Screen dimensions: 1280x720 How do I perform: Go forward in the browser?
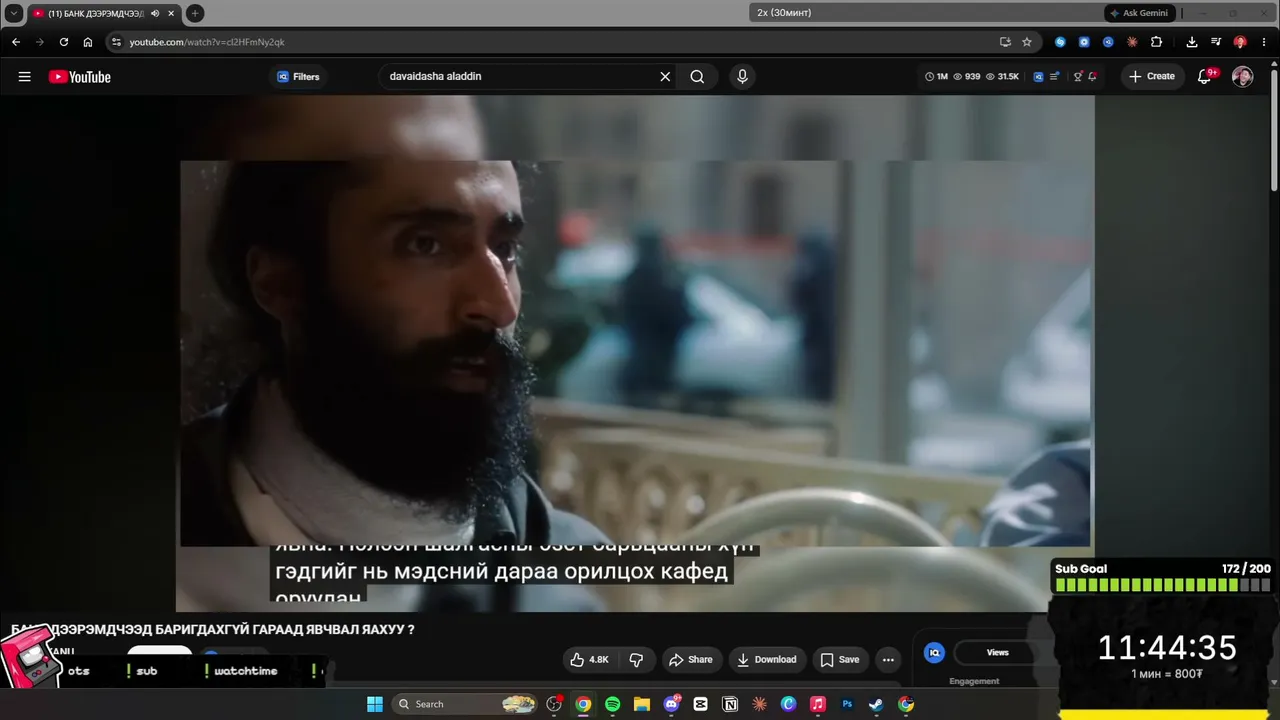(40, 42)
